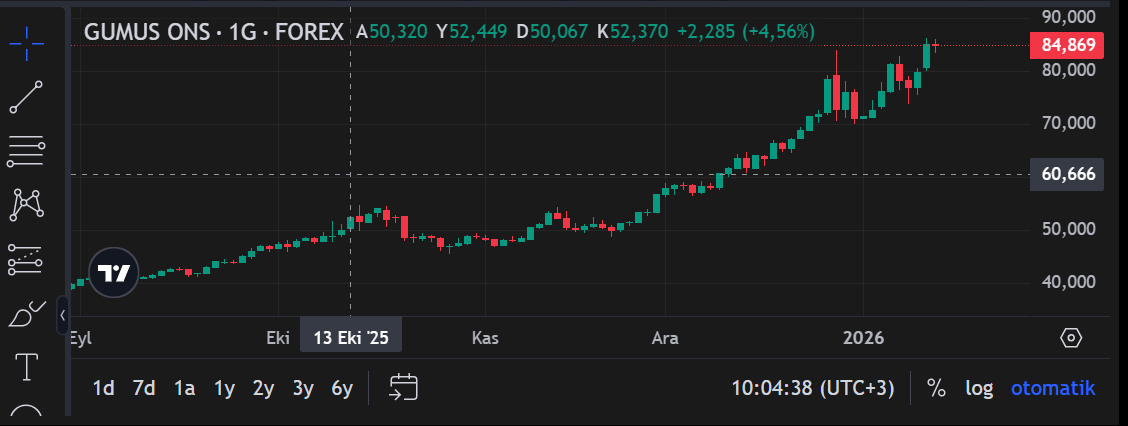Screen dimensions: 1128x426
Task: Set the chart range to 6y
Action: point(342,388)
